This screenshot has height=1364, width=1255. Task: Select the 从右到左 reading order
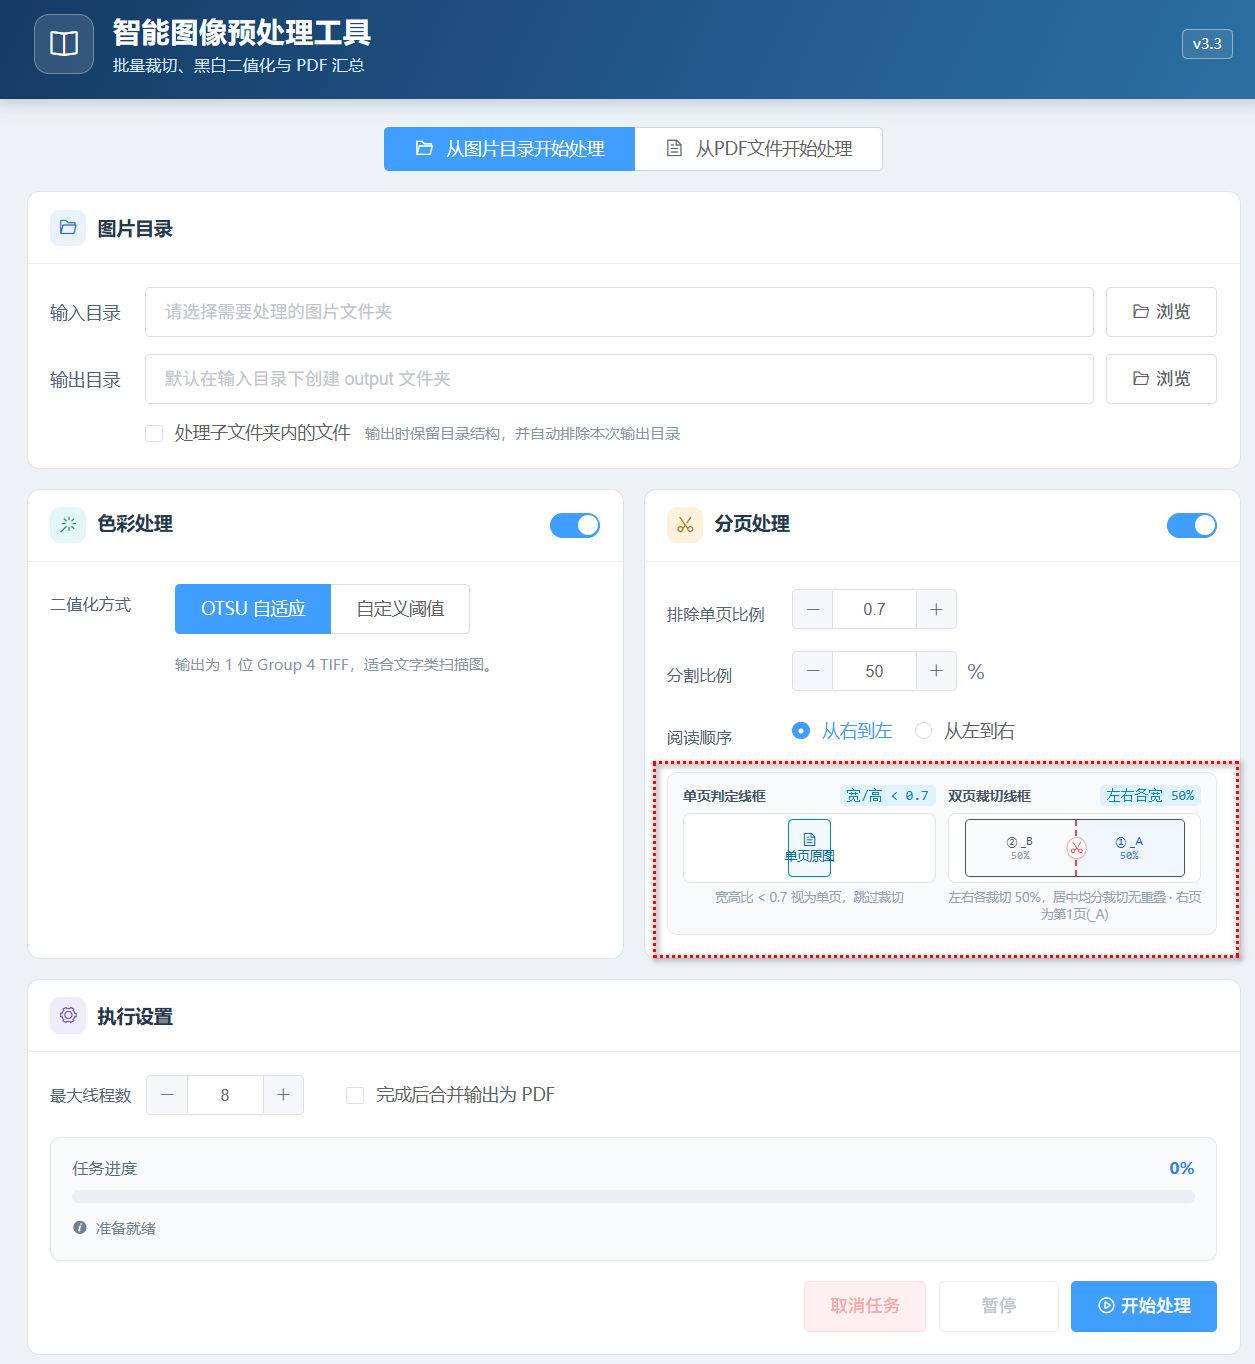pyautogui.click(x=842, y=731)
